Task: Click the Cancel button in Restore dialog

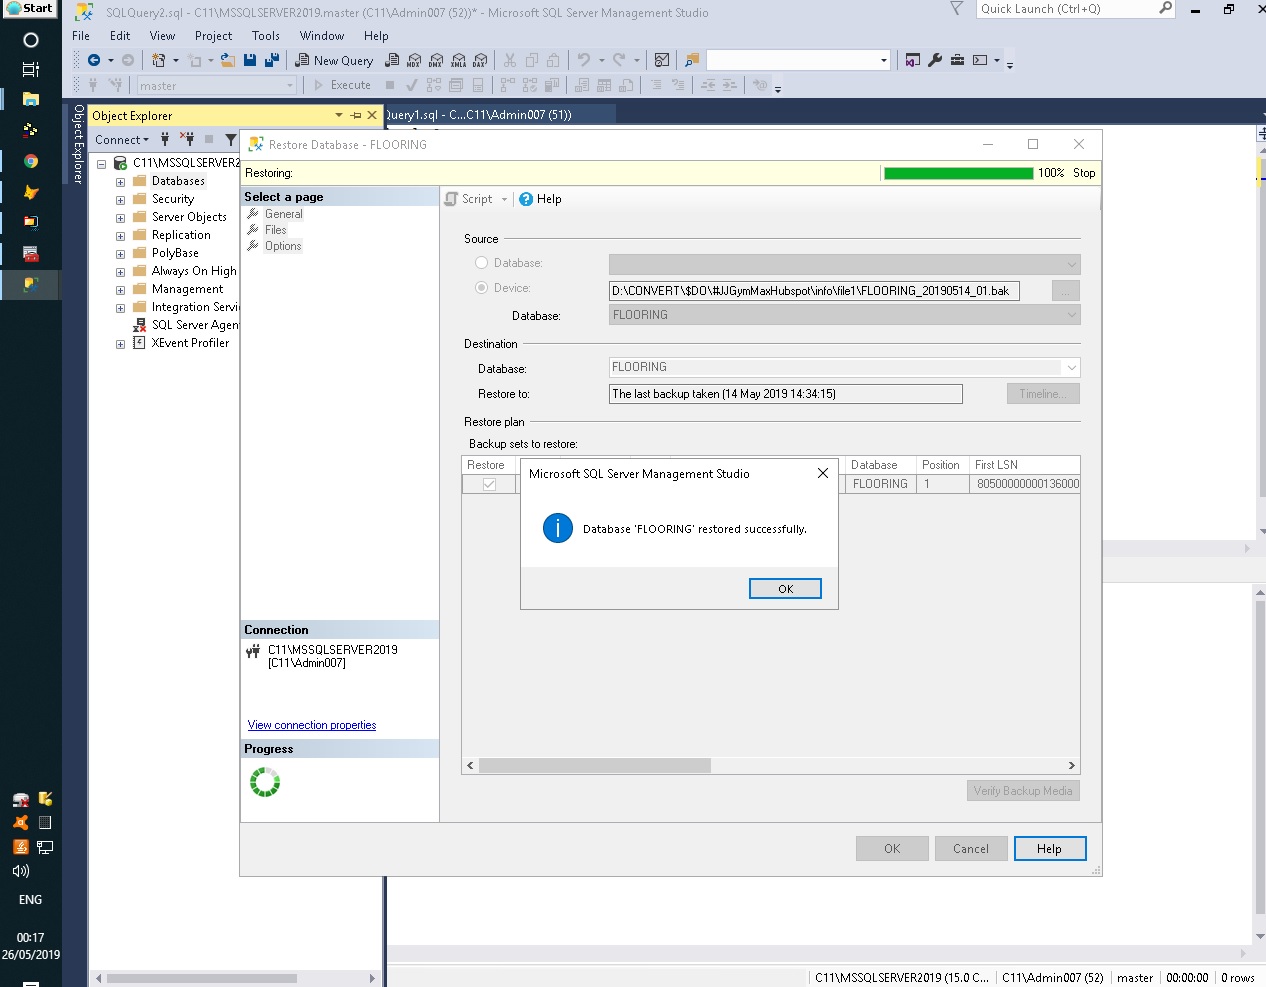Action: [x=971, y=849]
